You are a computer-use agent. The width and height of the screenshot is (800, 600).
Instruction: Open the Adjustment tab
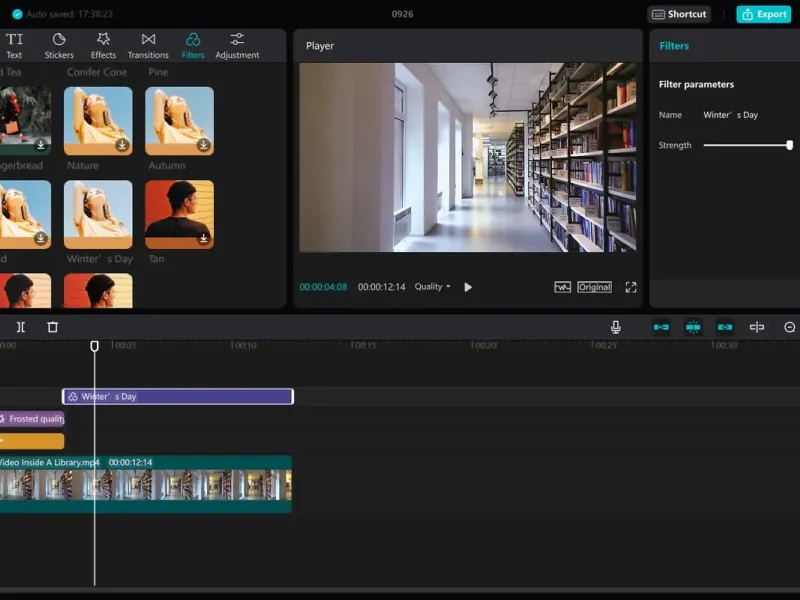tap(237, 45)
